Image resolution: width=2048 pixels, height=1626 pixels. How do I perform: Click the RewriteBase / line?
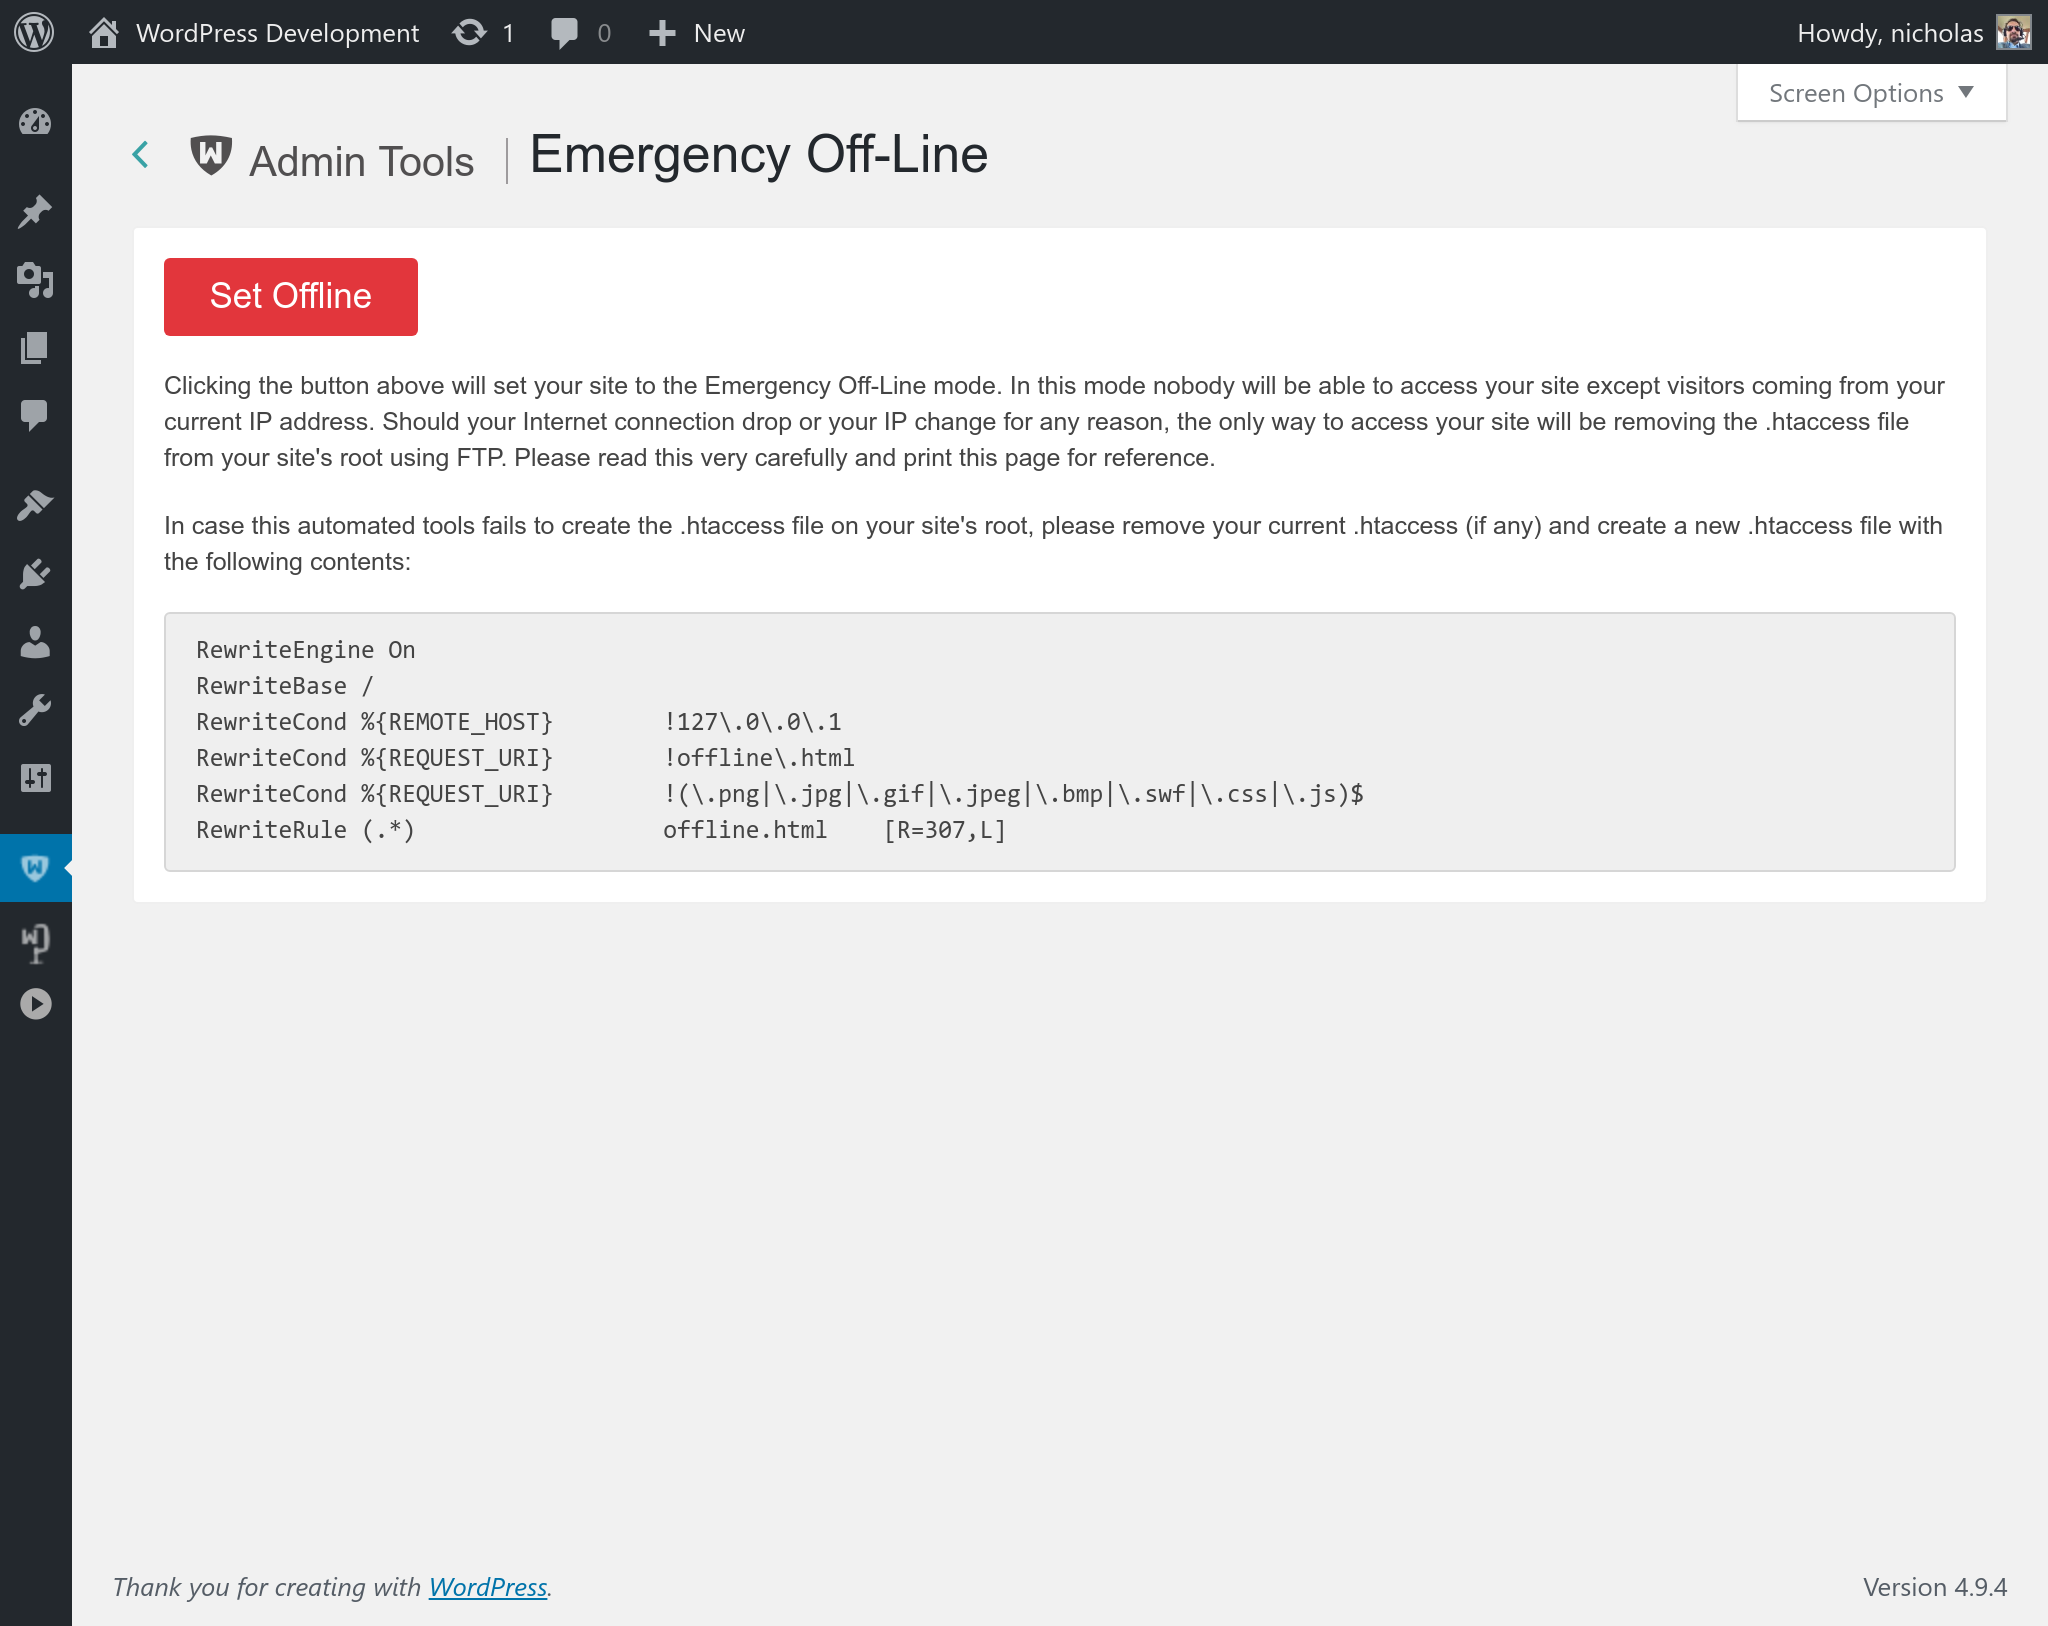point(285,686)
